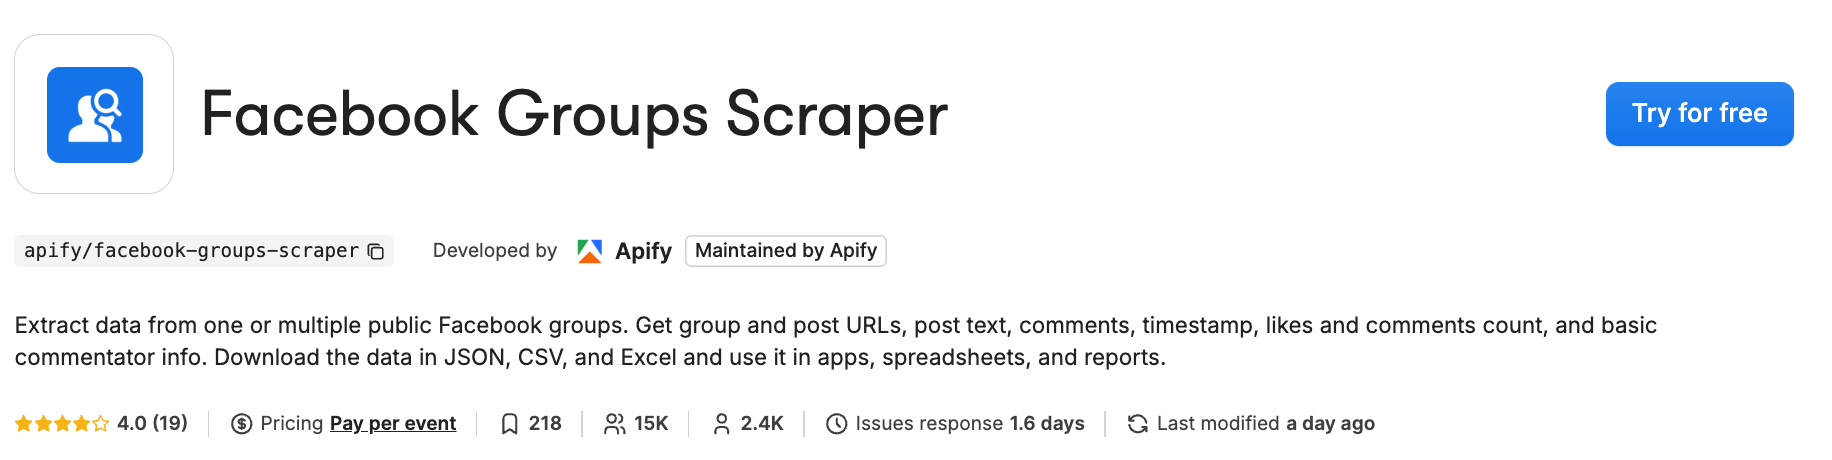Click the Apify logo icon
Screen dimensions: 1832x460
coord(590,251)
